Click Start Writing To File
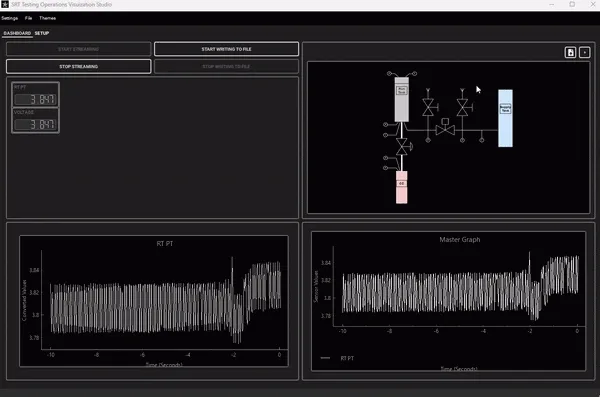 coord(227,49)
